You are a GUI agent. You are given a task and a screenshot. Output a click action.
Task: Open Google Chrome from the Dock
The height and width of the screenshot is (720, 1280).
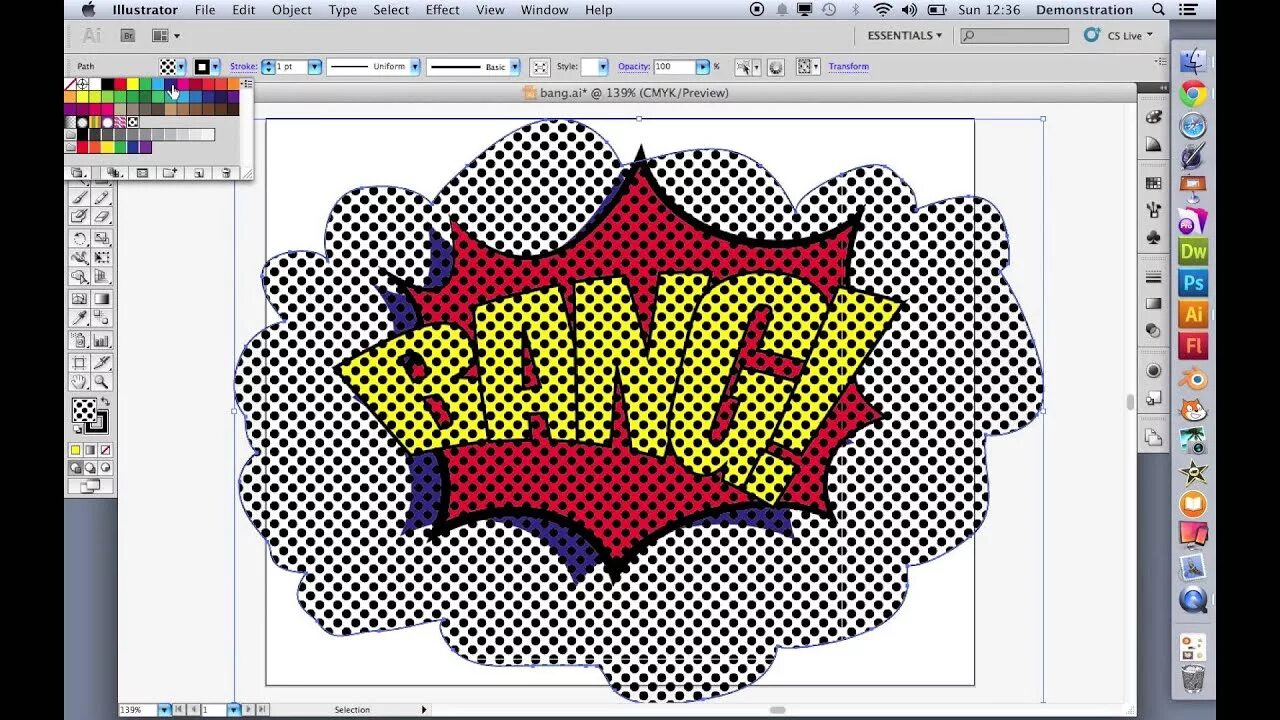click(1193, 94)
